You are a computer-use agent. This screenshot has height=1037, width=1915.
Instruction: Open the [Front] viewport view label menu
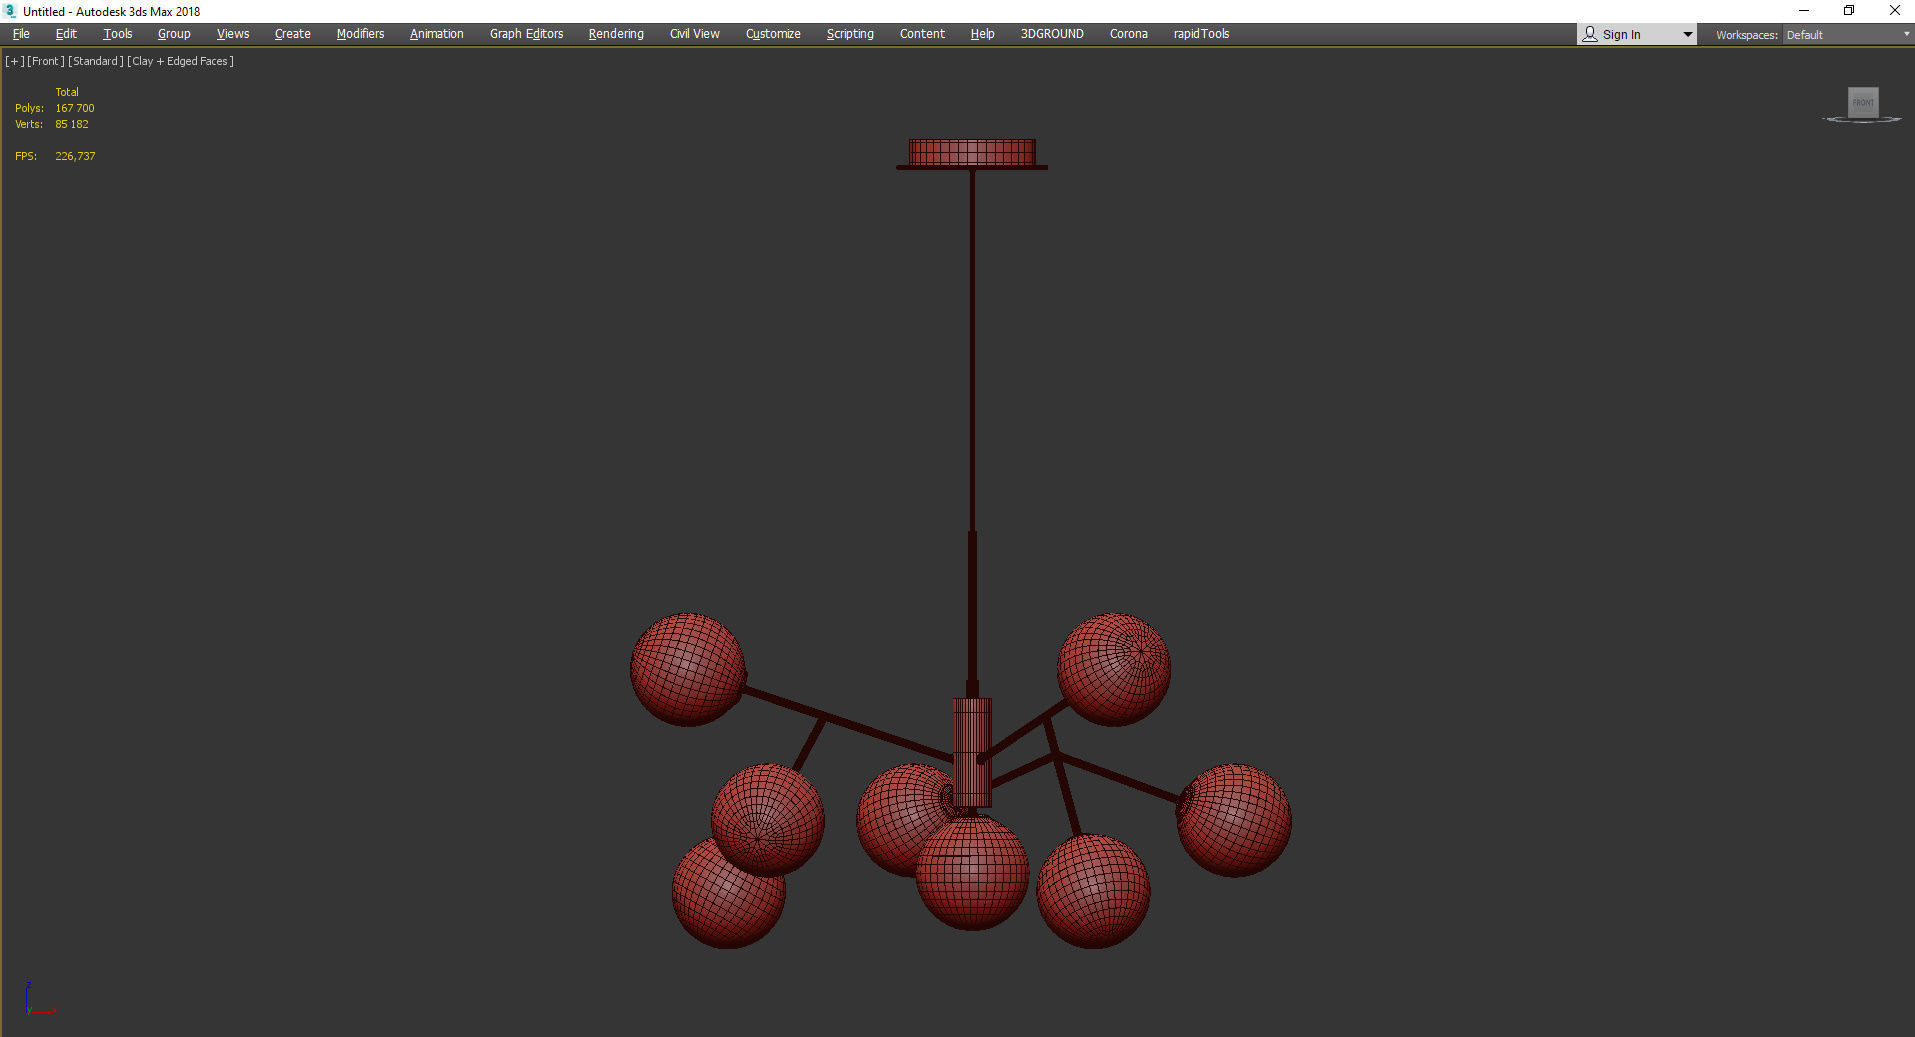(x=46, y=61)
